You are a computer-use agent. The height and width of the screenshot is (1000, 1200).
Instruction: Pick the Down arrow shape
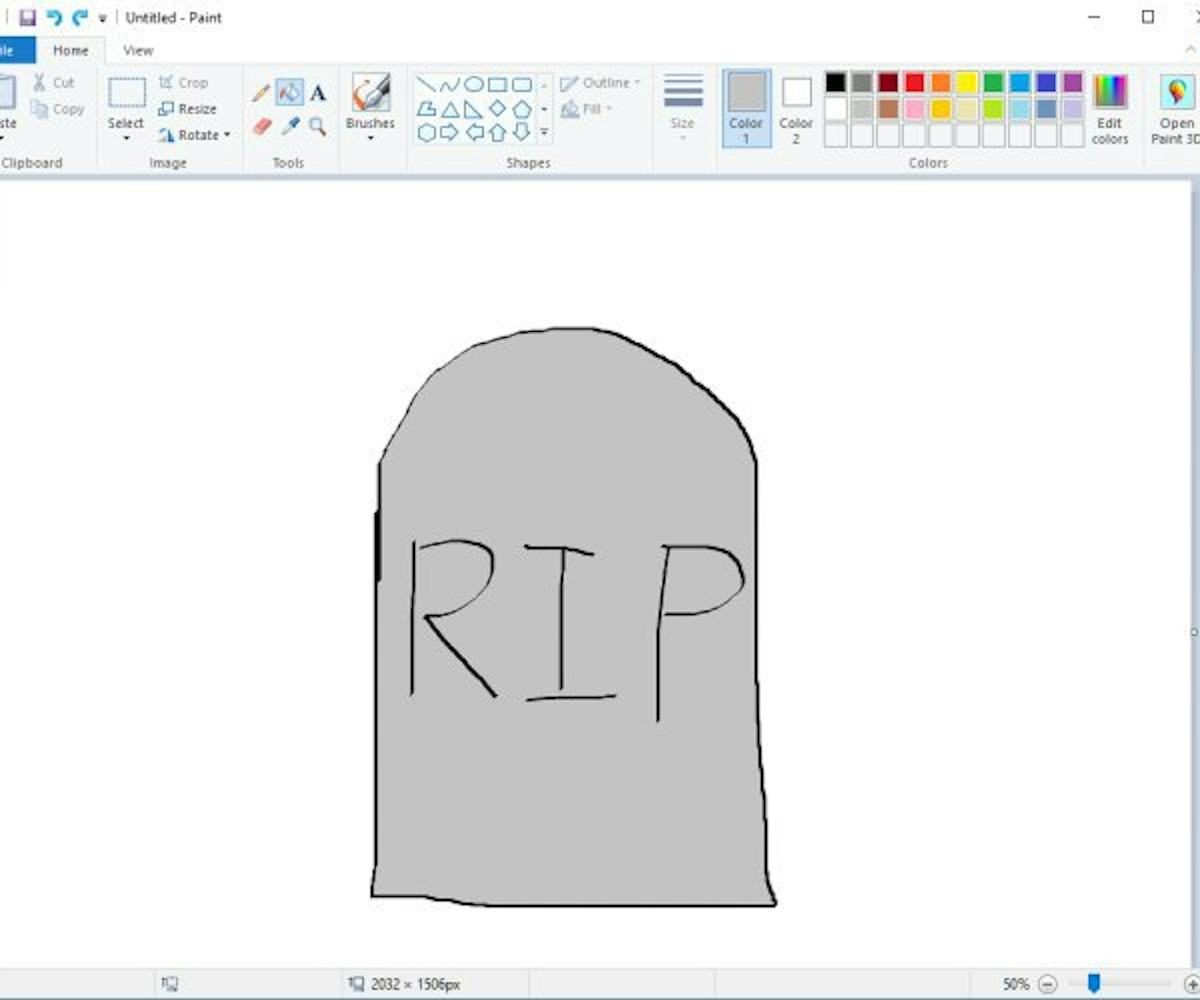(x=522, y=132)
